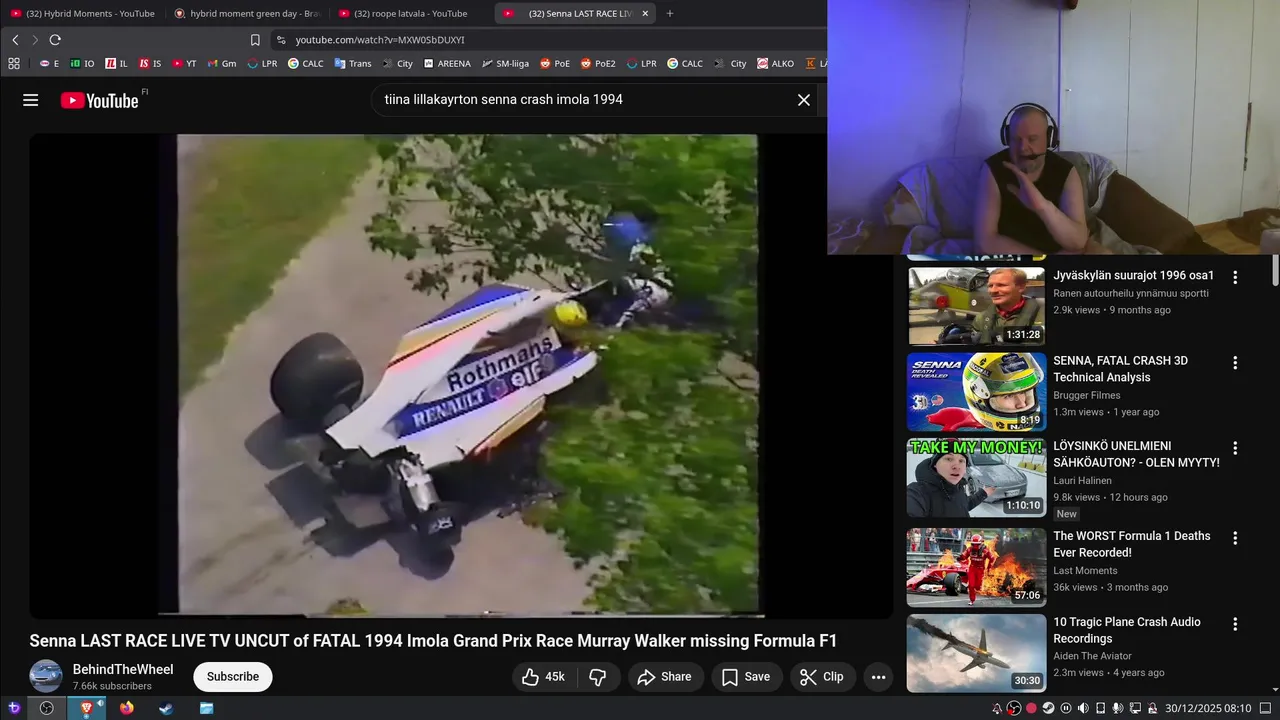Screen dimensions: 1280x720
Task: Bookmark this page icon in address bar
Action: 255,40
